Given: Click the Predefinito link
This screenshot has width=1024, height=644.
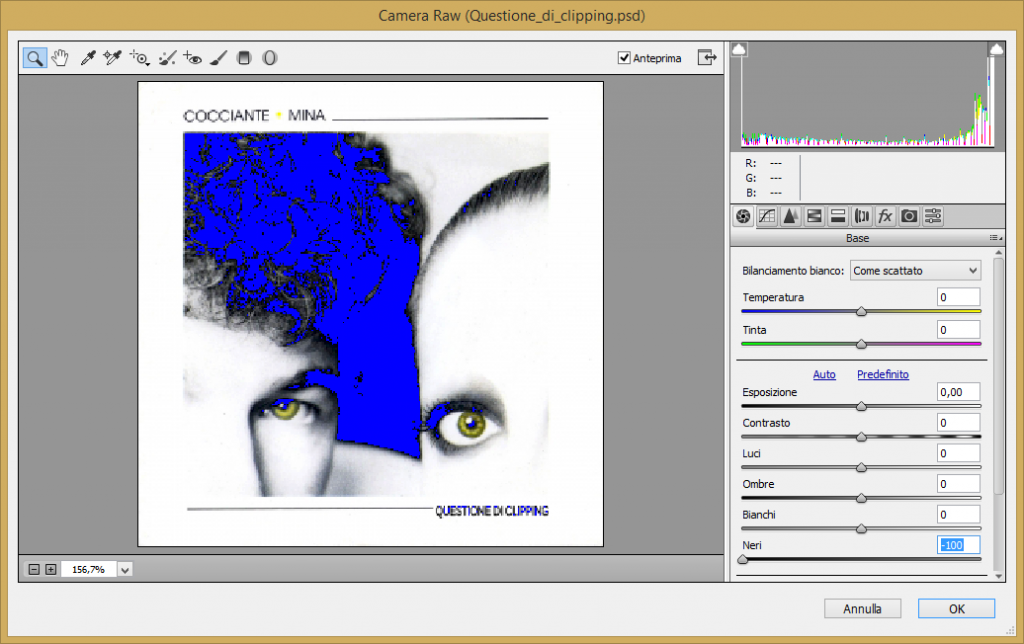Looking at the screenshot, I should click(x=883, y=374).
